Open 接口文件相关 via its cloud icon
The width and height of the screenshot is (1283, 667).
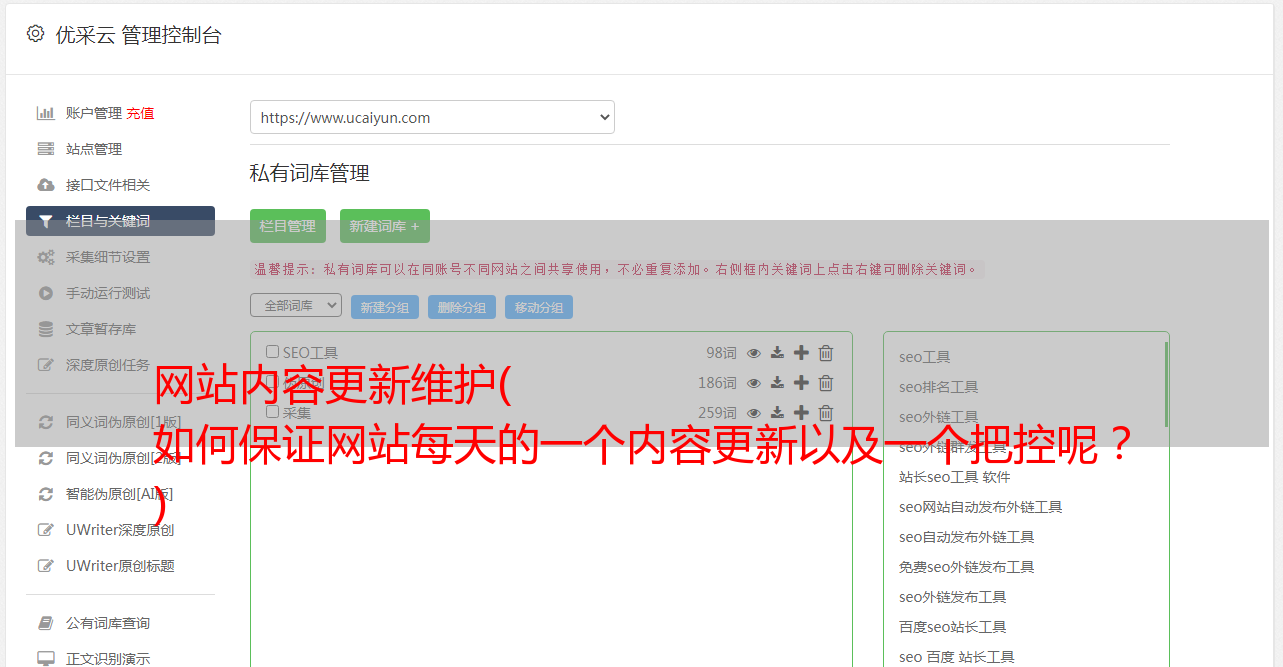[x=46, y=185]
